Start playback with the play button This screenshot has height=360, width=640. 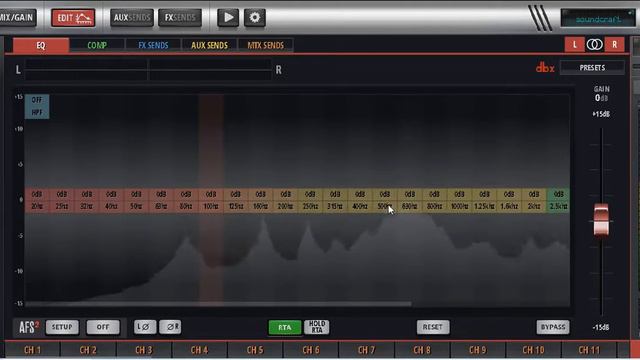(228, 18)
